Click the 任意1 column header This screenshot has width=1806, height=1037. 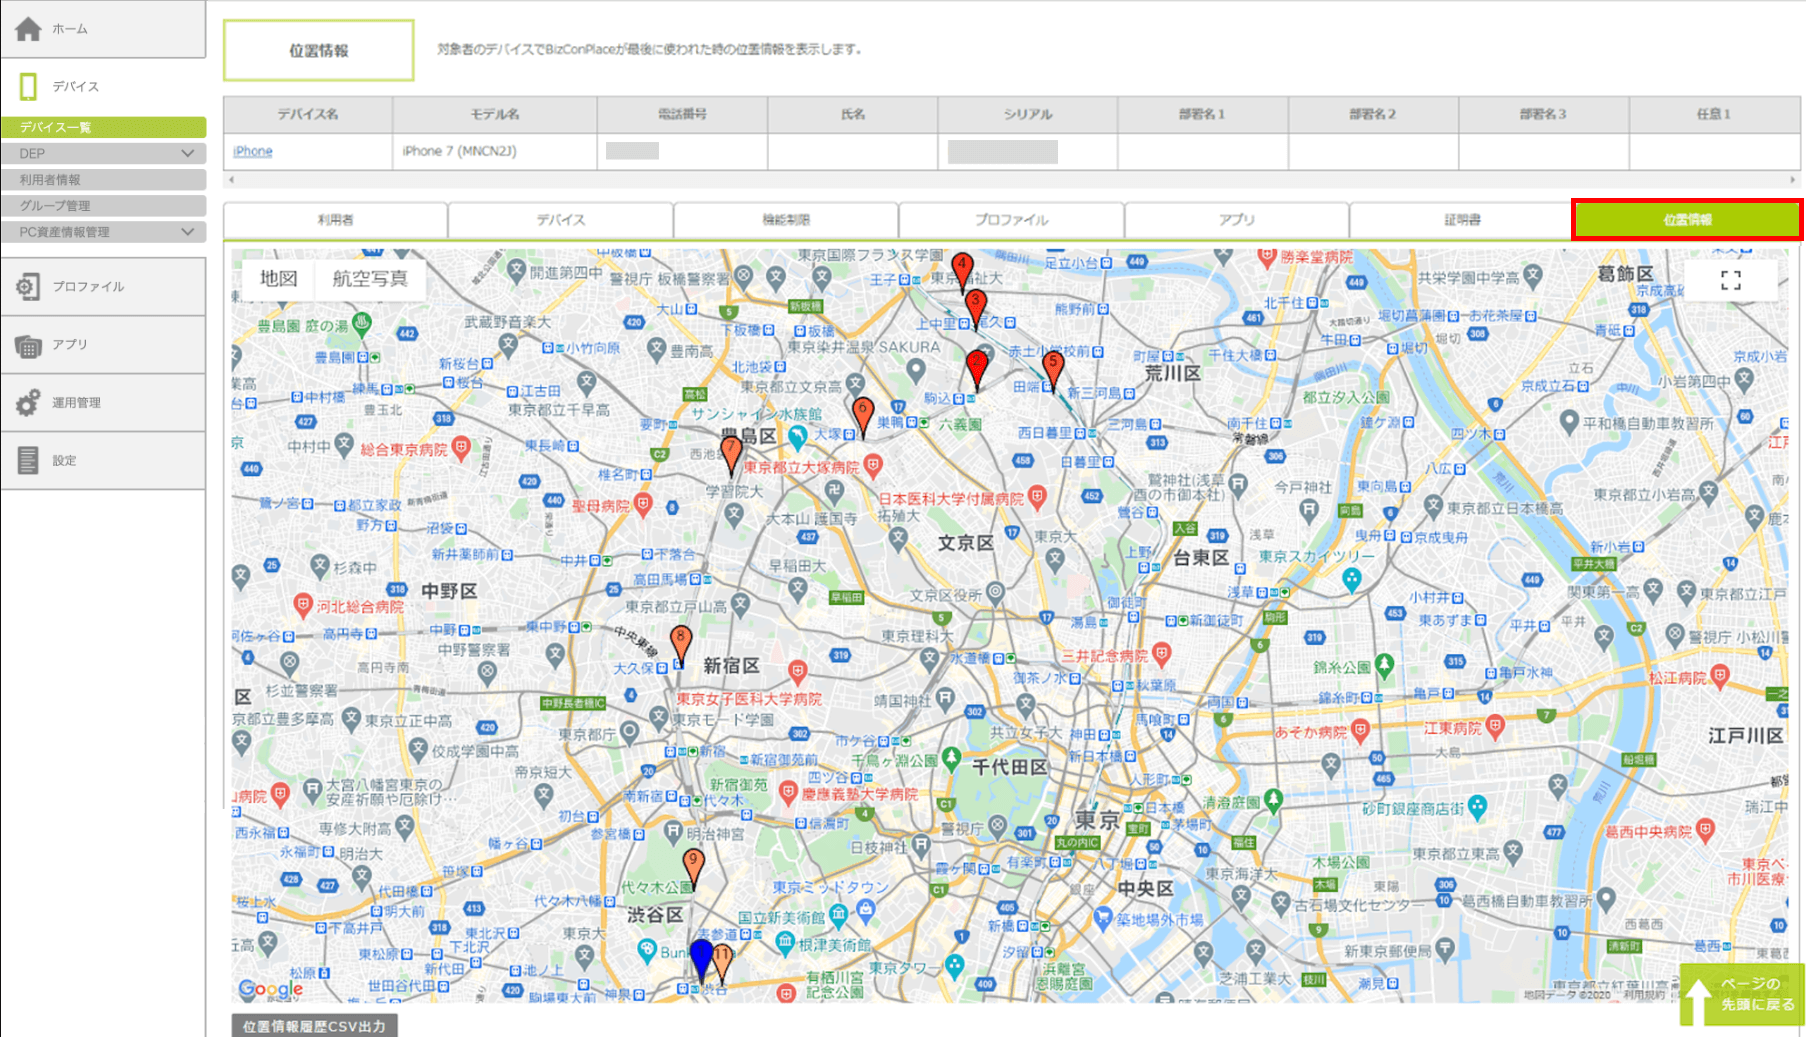click(x=1714, y=114)
